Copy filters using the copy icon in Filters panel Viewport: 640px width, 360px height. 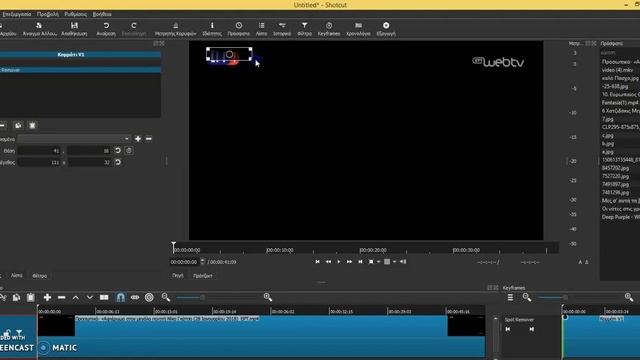[x=18, y=125]
